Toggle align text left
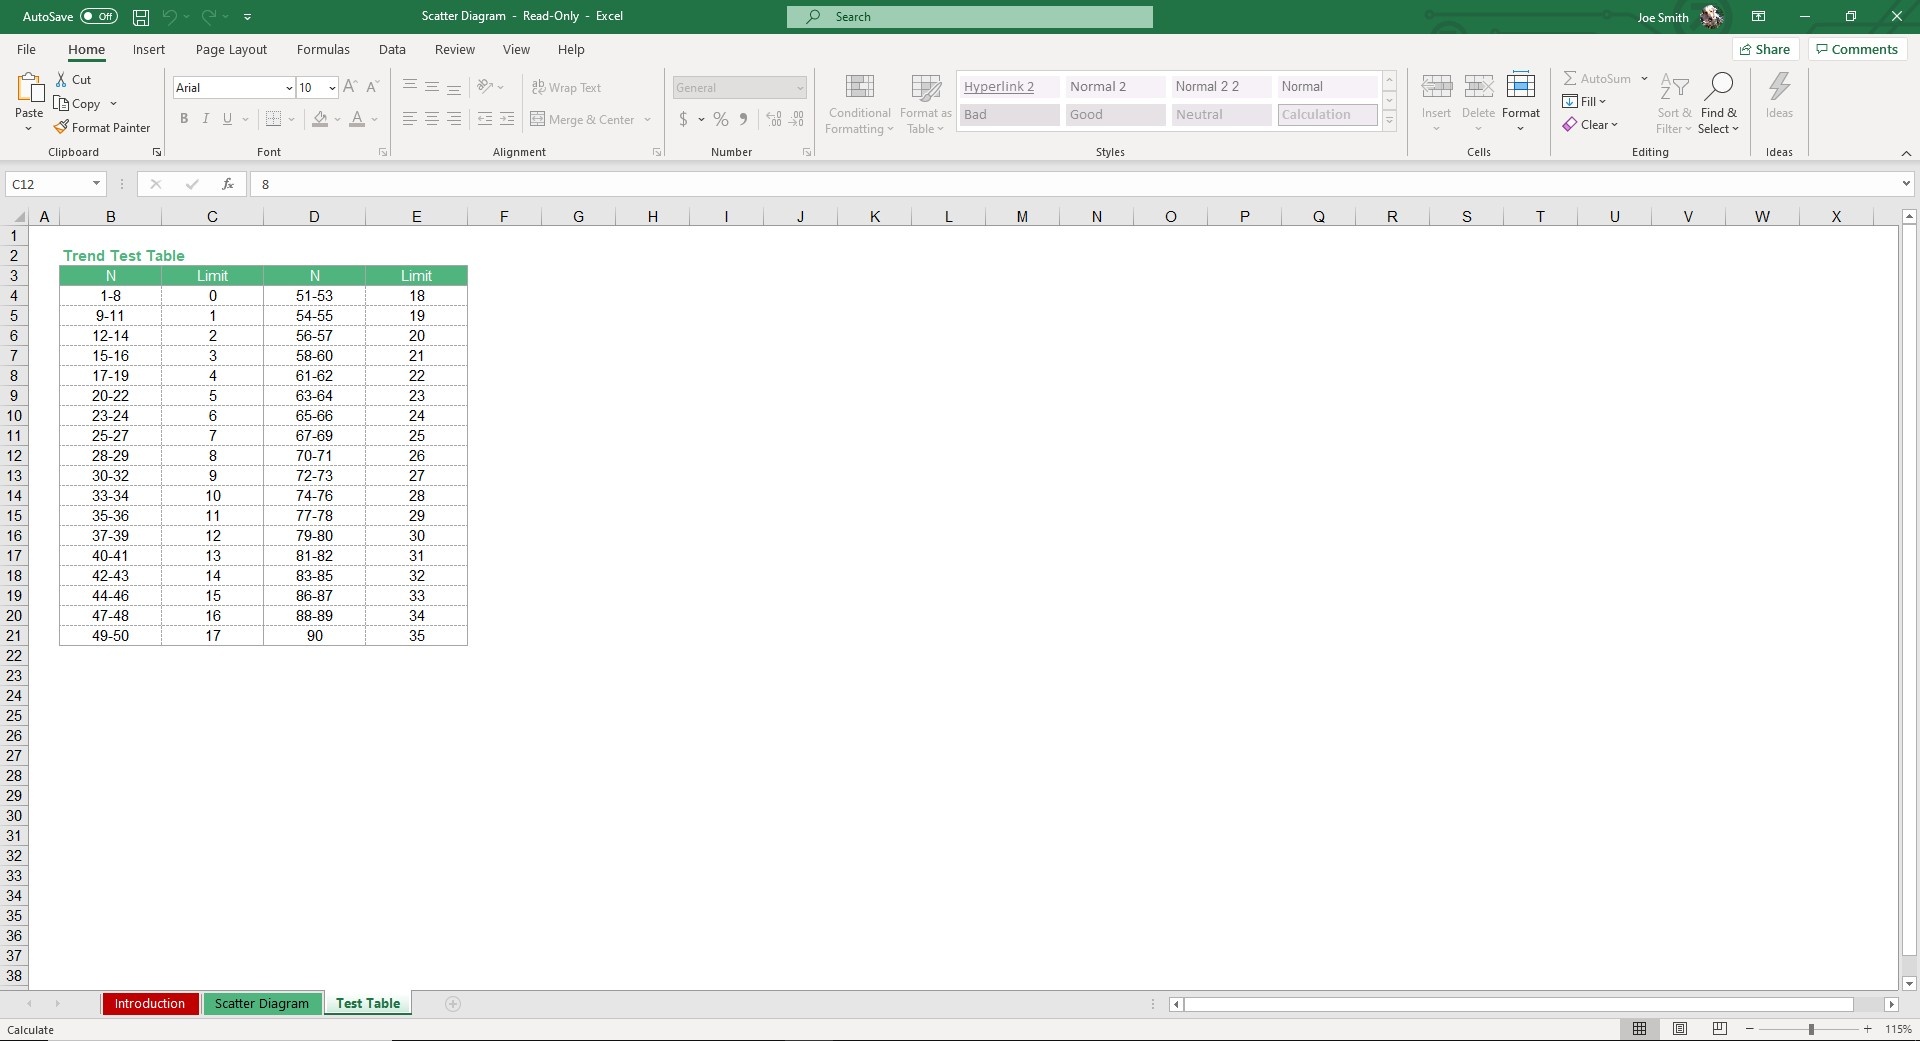The width and height of the screenshot is (1920, 1041). [x=410, y=119]
